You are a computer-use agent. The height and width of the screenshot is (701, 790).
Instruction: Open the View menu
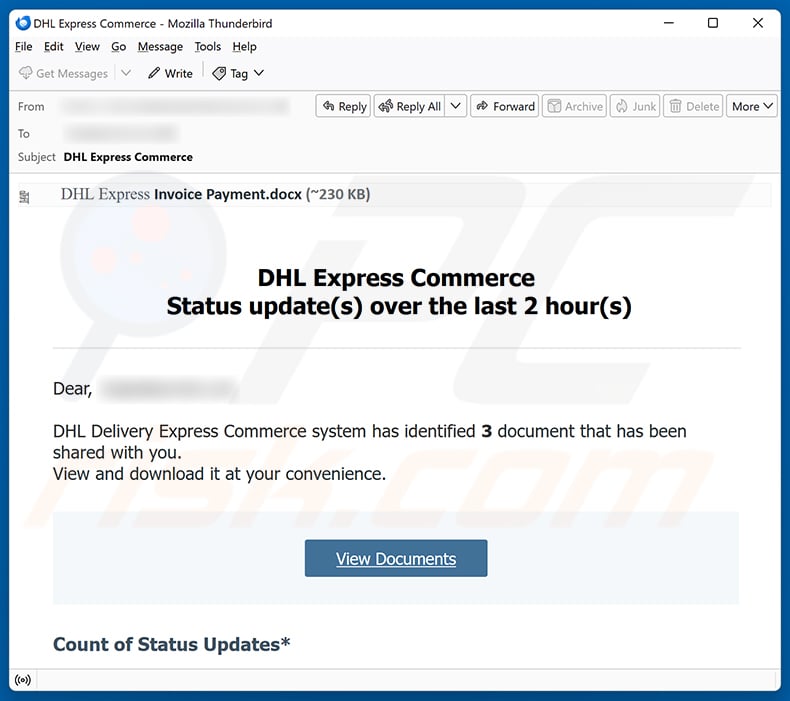[x=87, y=47]
